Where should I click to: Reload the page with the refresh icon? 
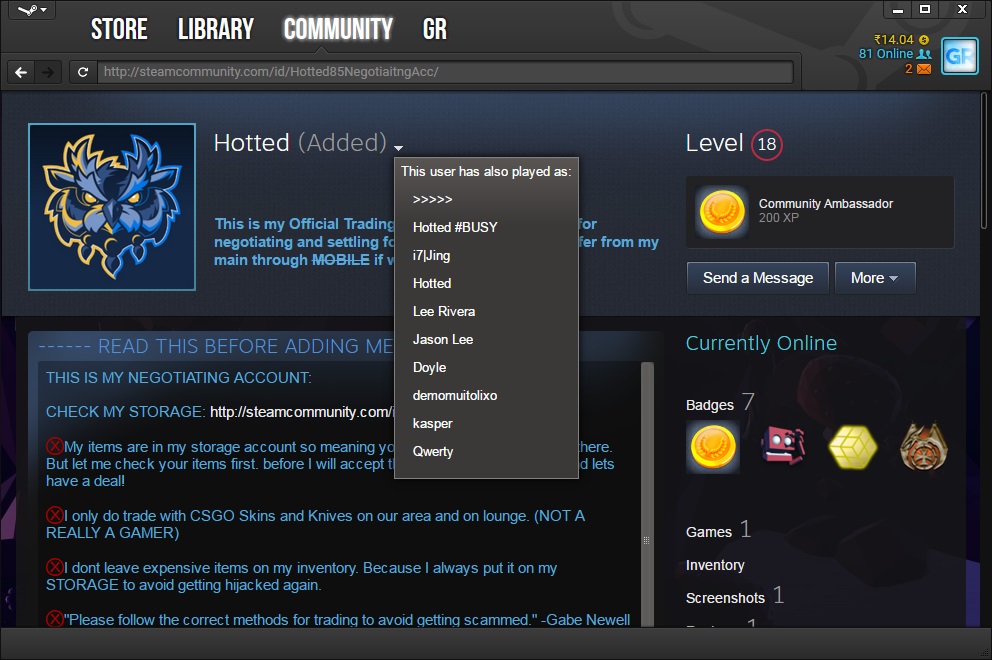(83, 72)
